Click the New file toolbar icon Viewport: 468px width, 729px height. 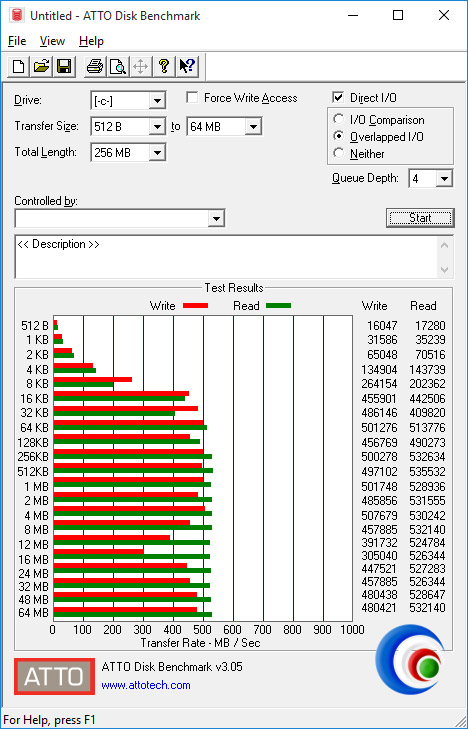(x=19, y=66)
